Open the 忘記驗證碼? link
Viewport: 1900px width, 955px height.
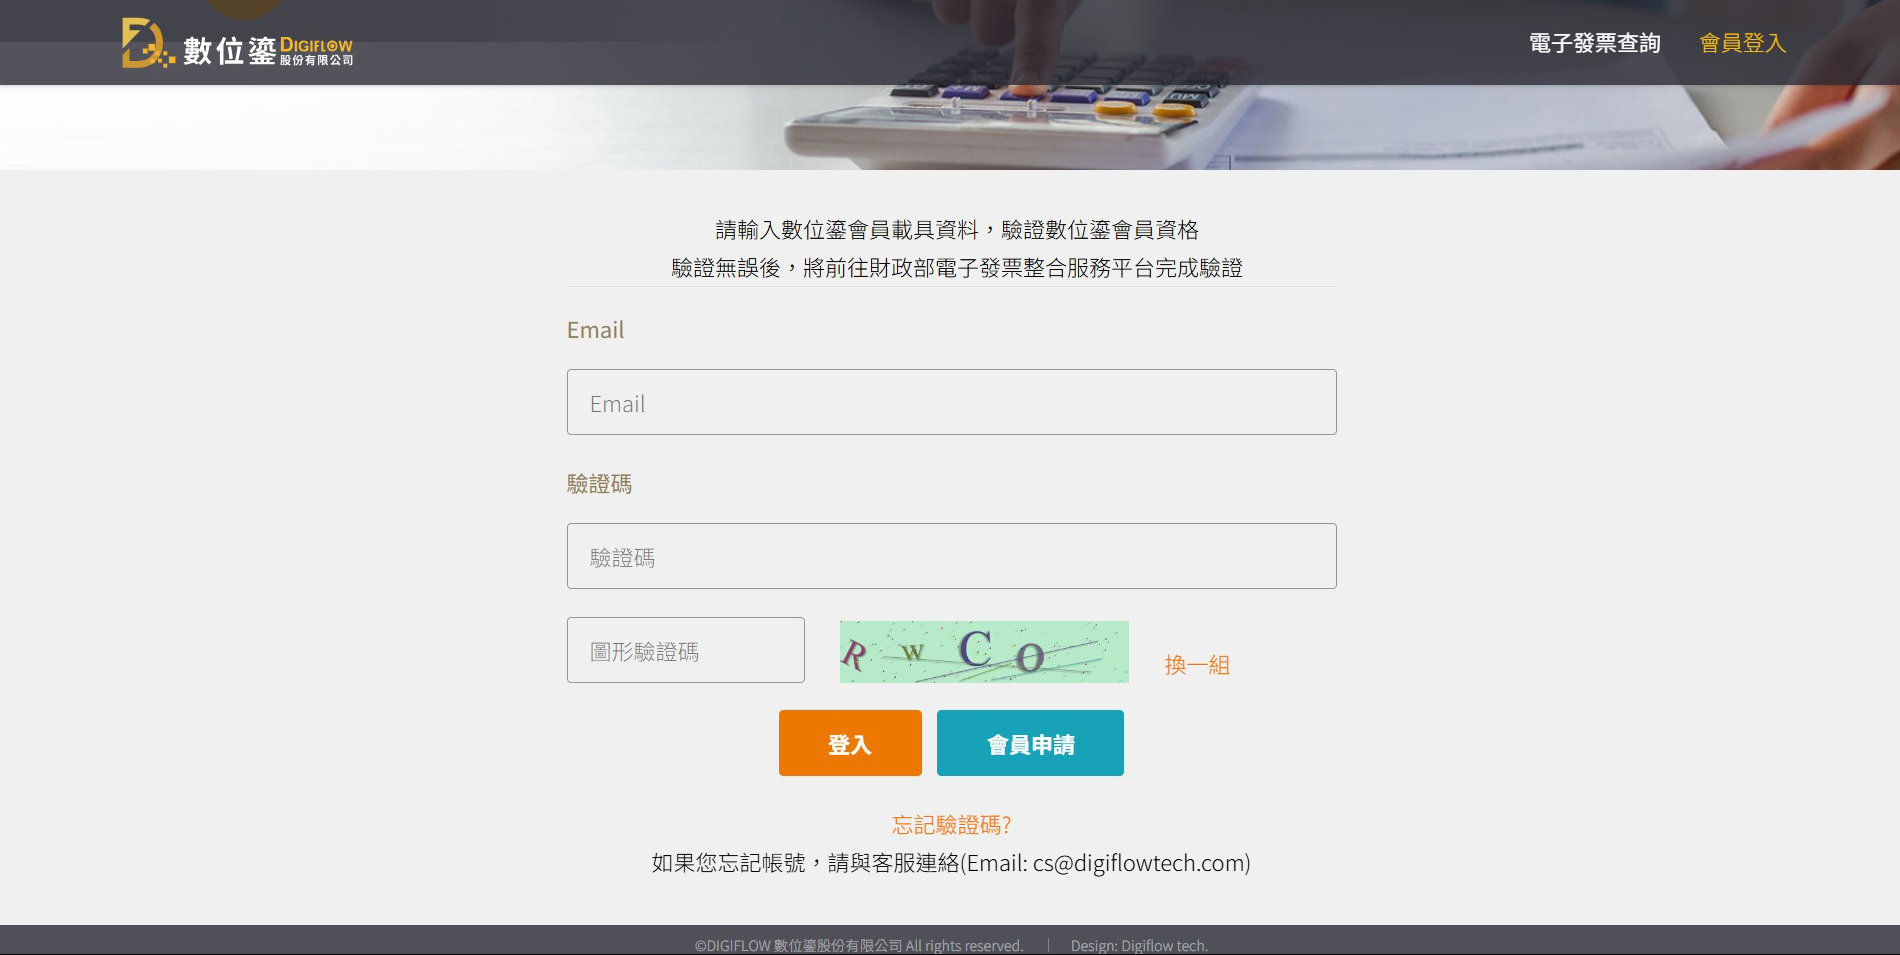(x=951, y=825)
